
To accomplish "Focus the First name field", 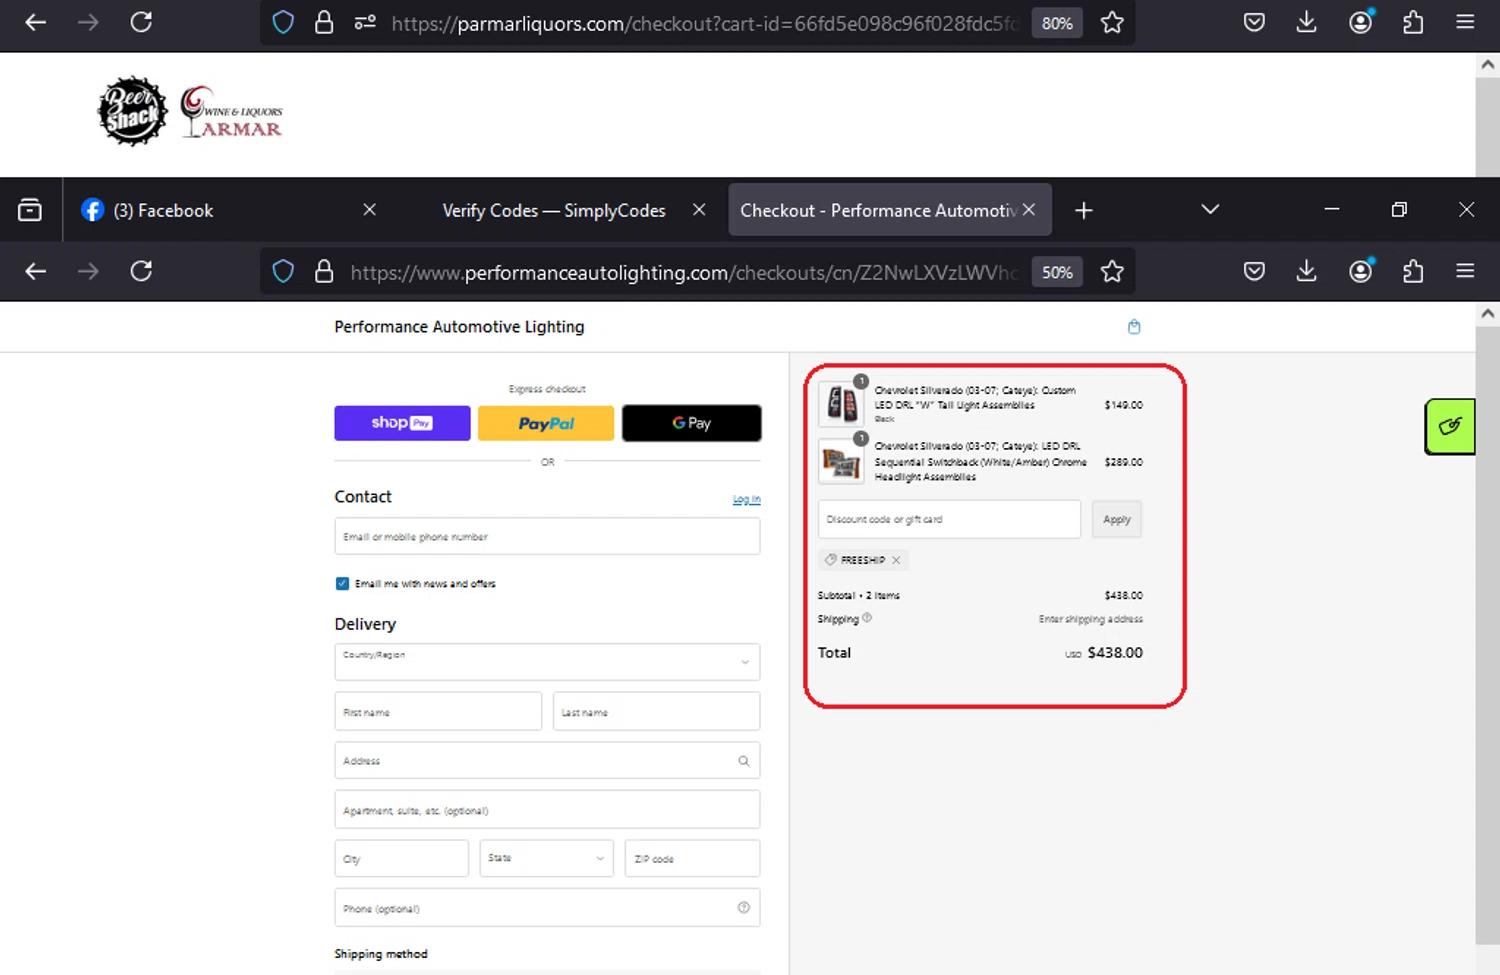I will click(438, 711).
